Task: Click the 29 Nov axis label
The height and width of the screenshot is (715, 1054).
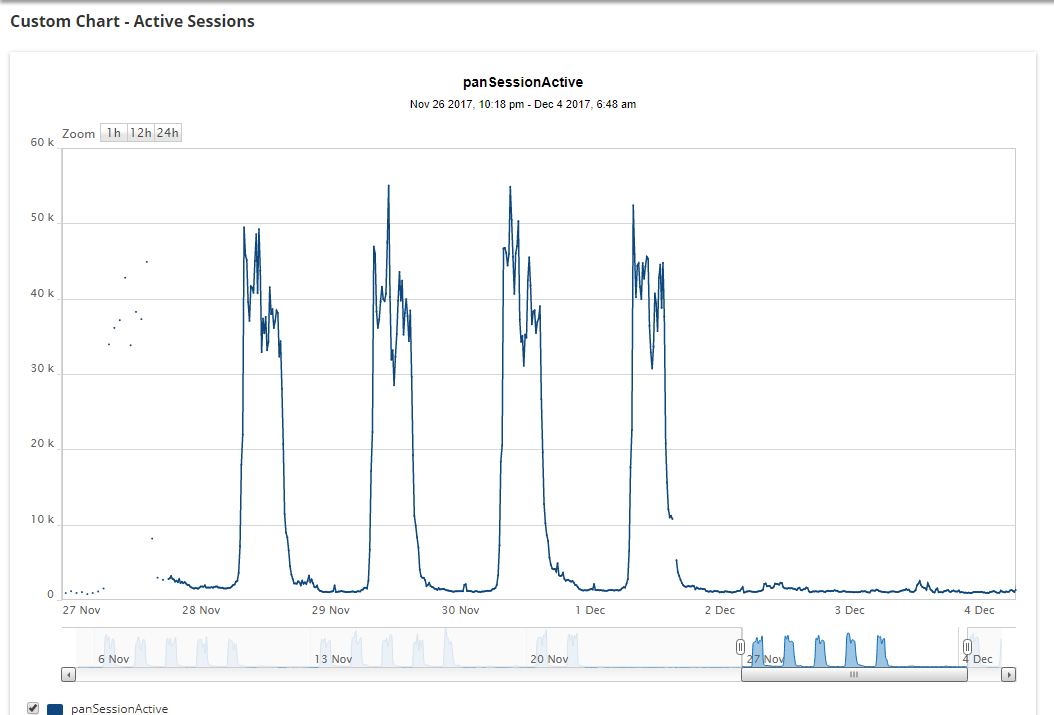Action: (x=331, y=610)
